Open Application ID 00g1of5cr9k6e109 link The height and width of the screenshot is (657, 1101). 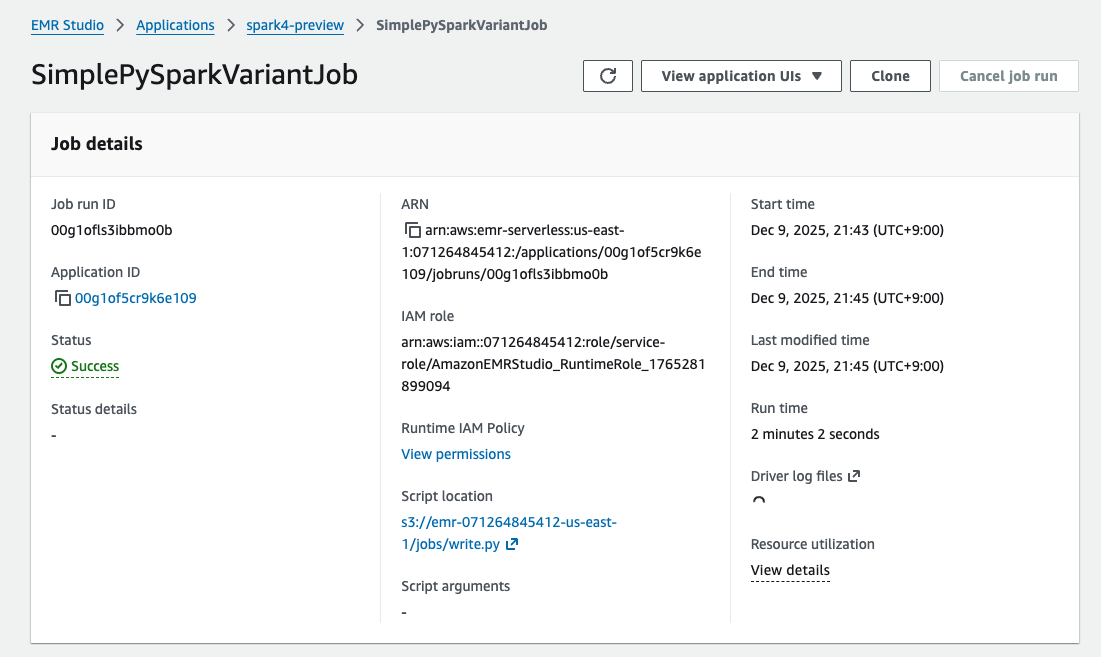pyautogui.click(x=136, y=298)
